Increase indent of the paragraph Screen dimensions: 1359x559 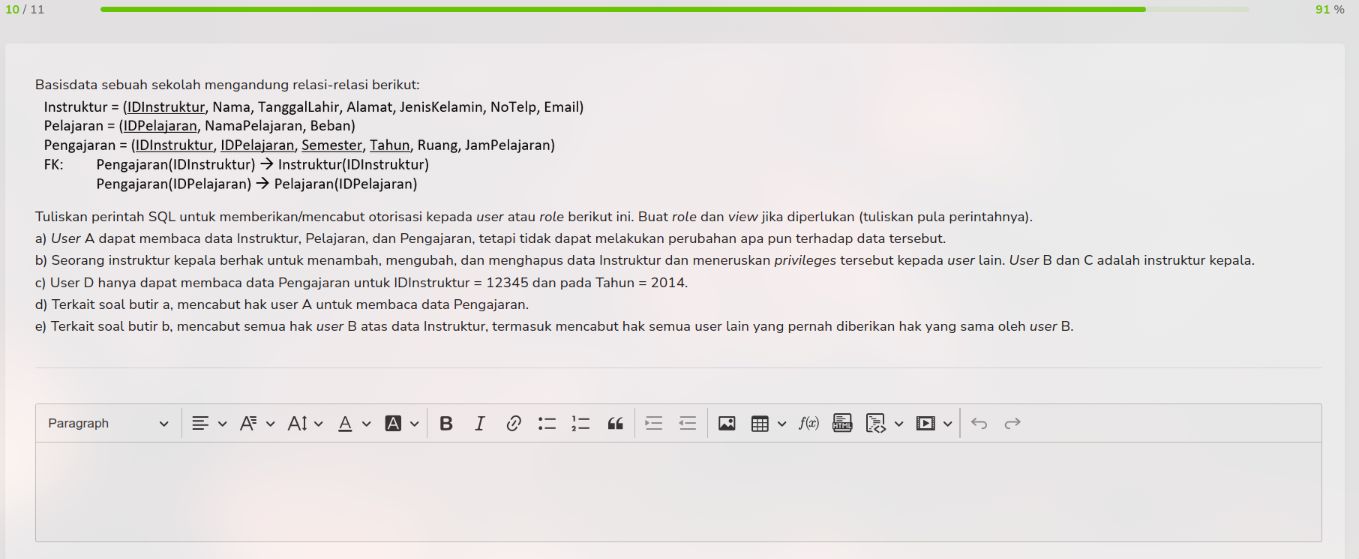(654, 424)
